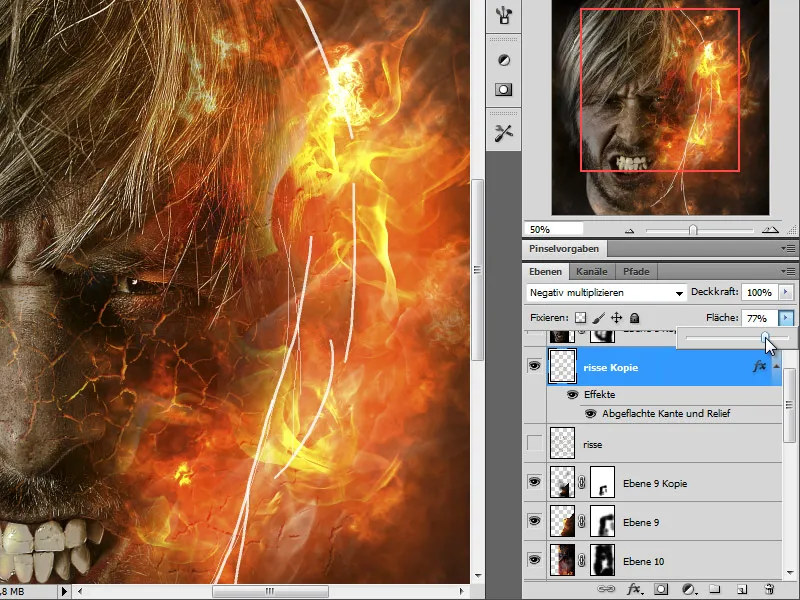The width and height of the screenshot is (800, 600).
Task: Open the Negativ multiplizieren blend mode dropdown
Action: coord(606,293)
